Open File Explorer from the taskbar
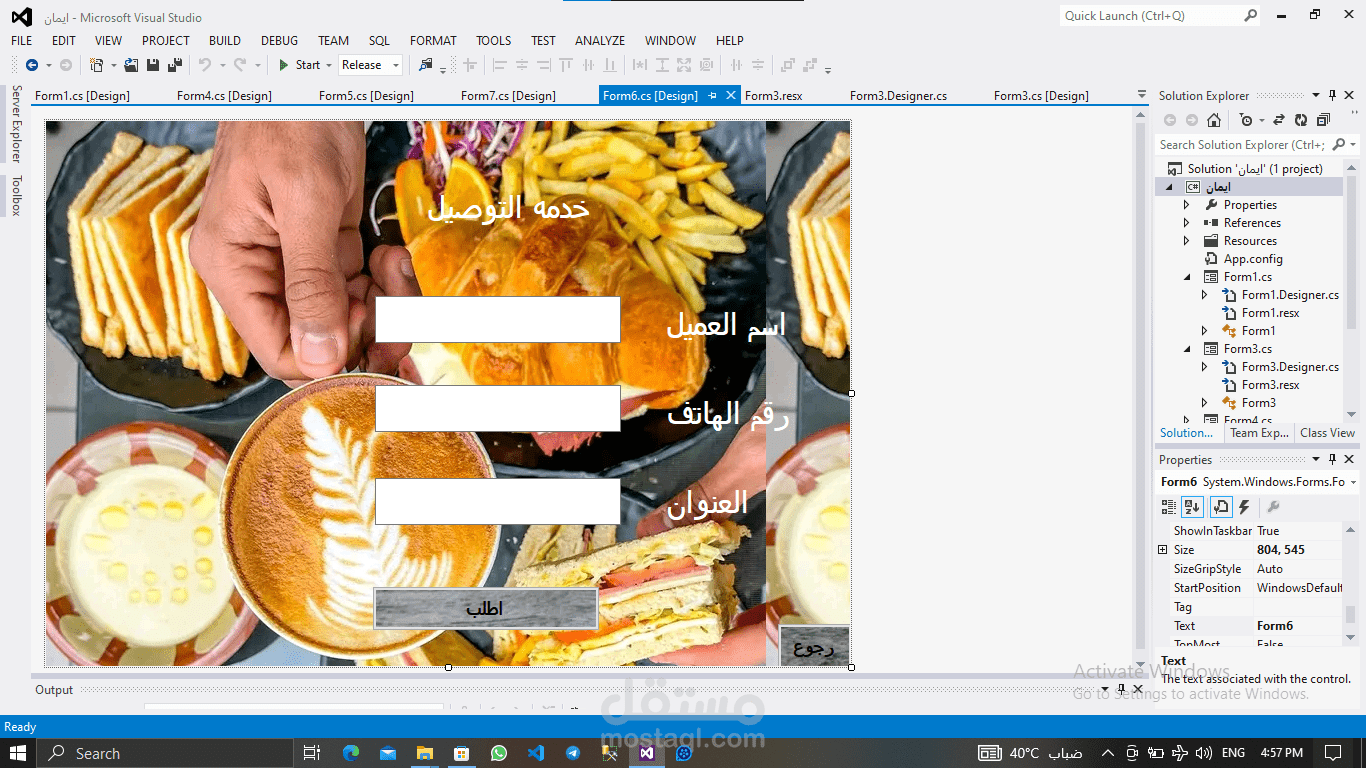Screen dimensions: 1366x768 point(424,753)
